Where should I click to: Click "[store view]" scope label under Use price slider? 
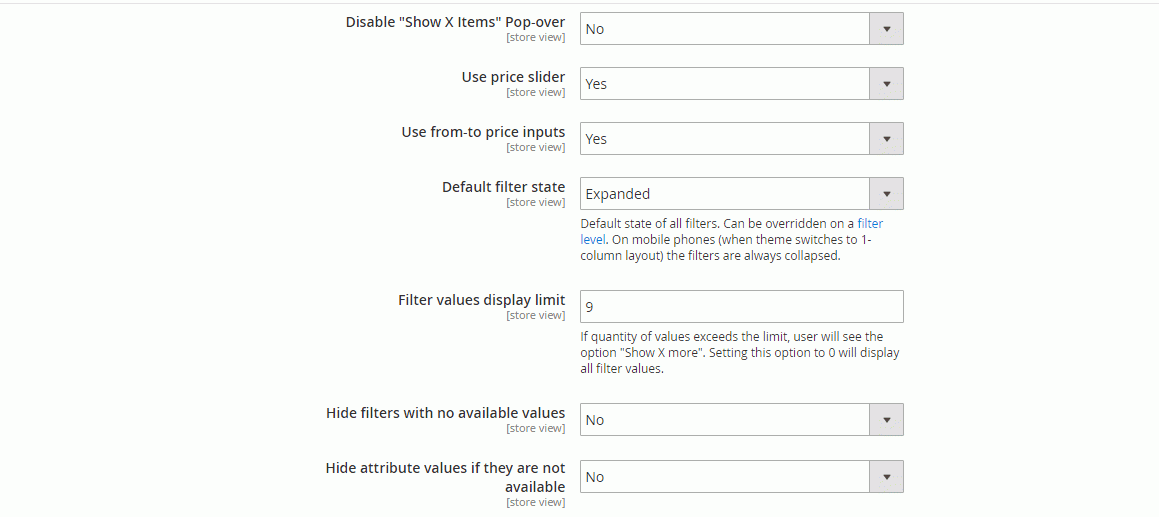point(535,93)
